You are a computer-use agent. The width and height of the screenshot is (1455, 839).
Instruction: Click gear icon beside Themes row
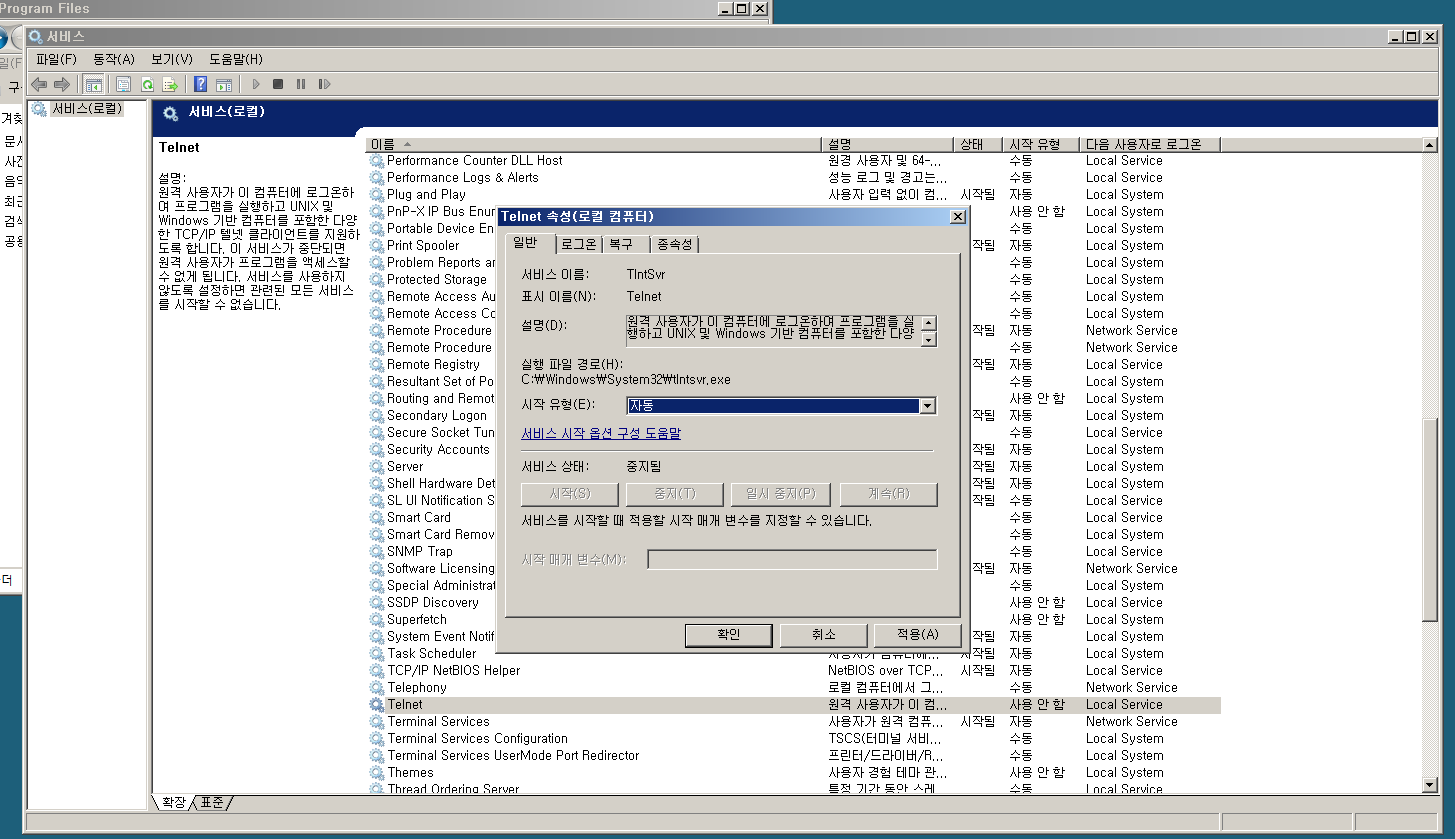(377, 772)
